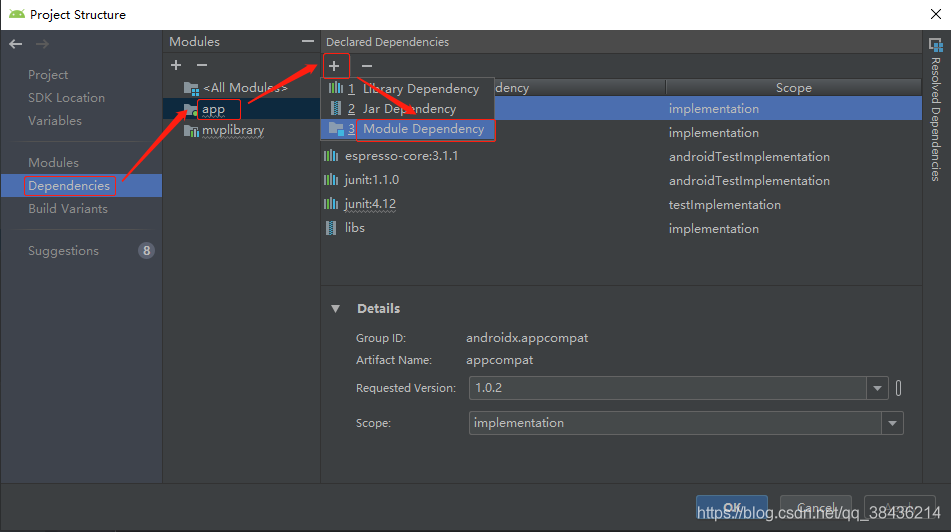Click the junit:1.1.0 library icon
The image size is (951, 532).
(331, 180)
